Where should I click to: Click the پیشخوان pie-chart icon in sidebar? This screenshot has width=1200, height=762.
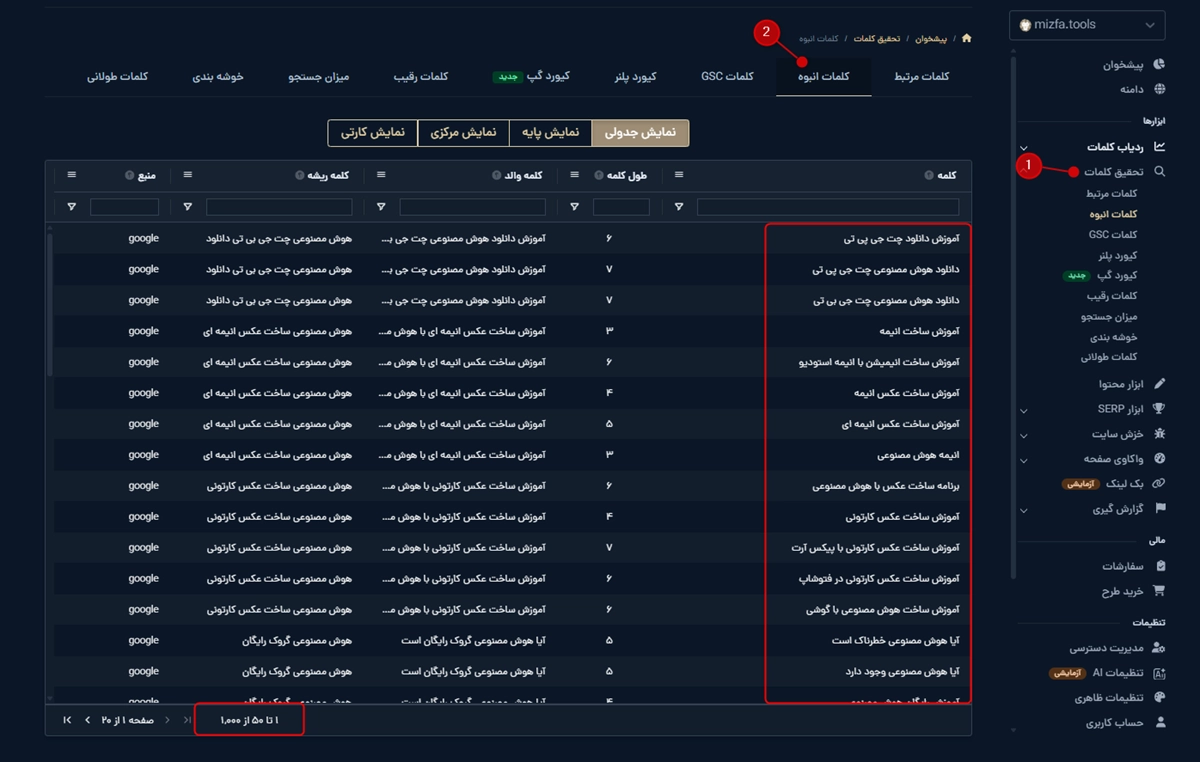1159,64
